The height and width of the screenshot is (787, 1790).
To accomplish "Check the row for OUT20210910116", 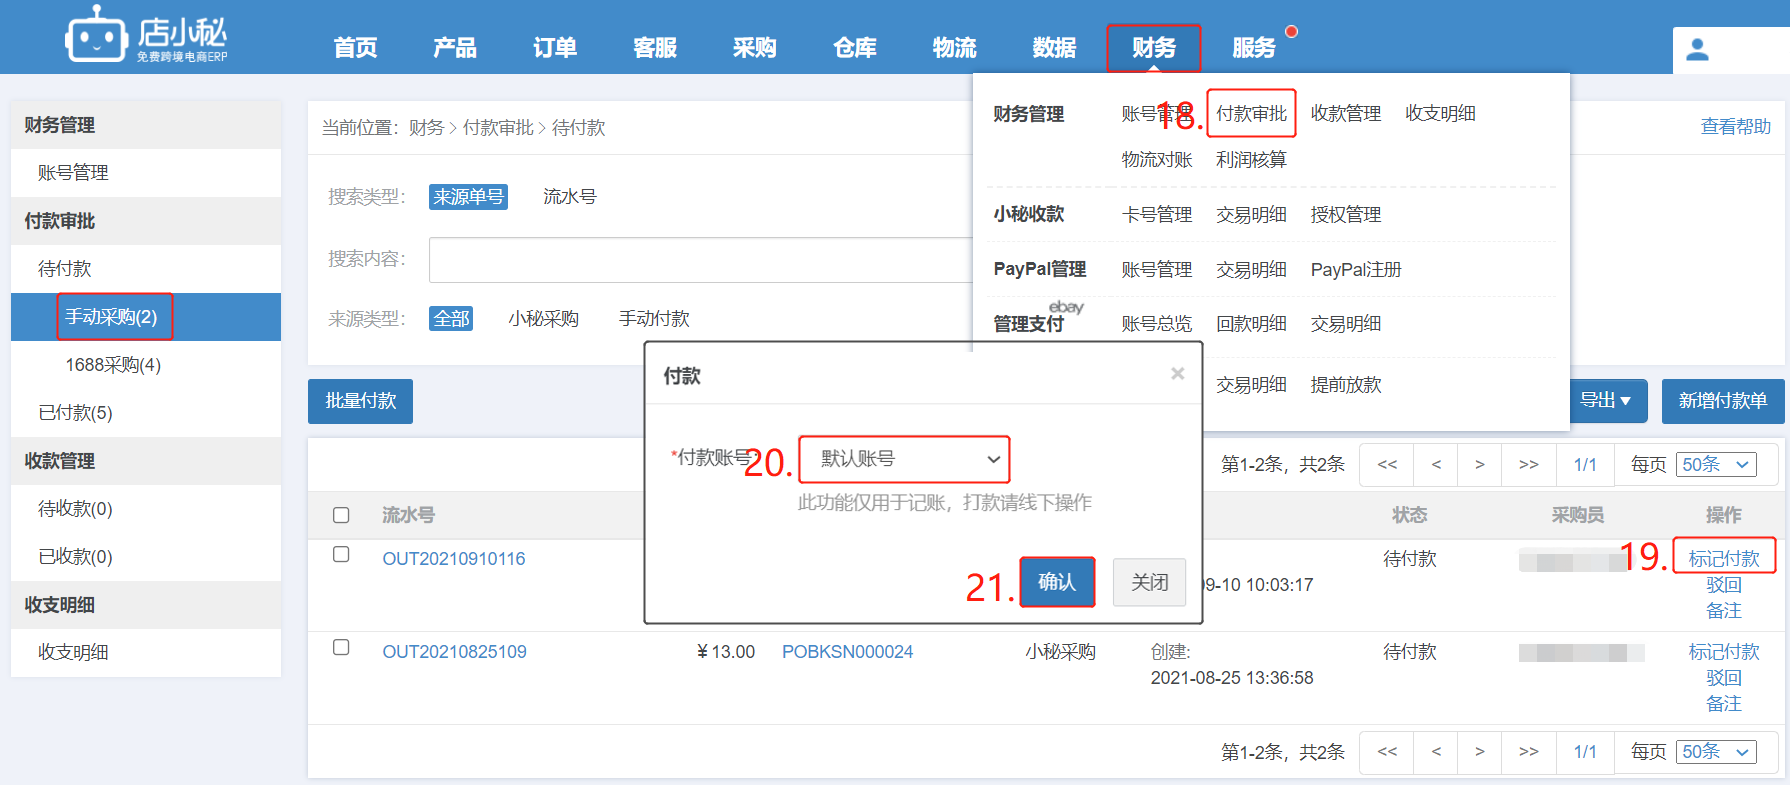I will coord(341,555).
